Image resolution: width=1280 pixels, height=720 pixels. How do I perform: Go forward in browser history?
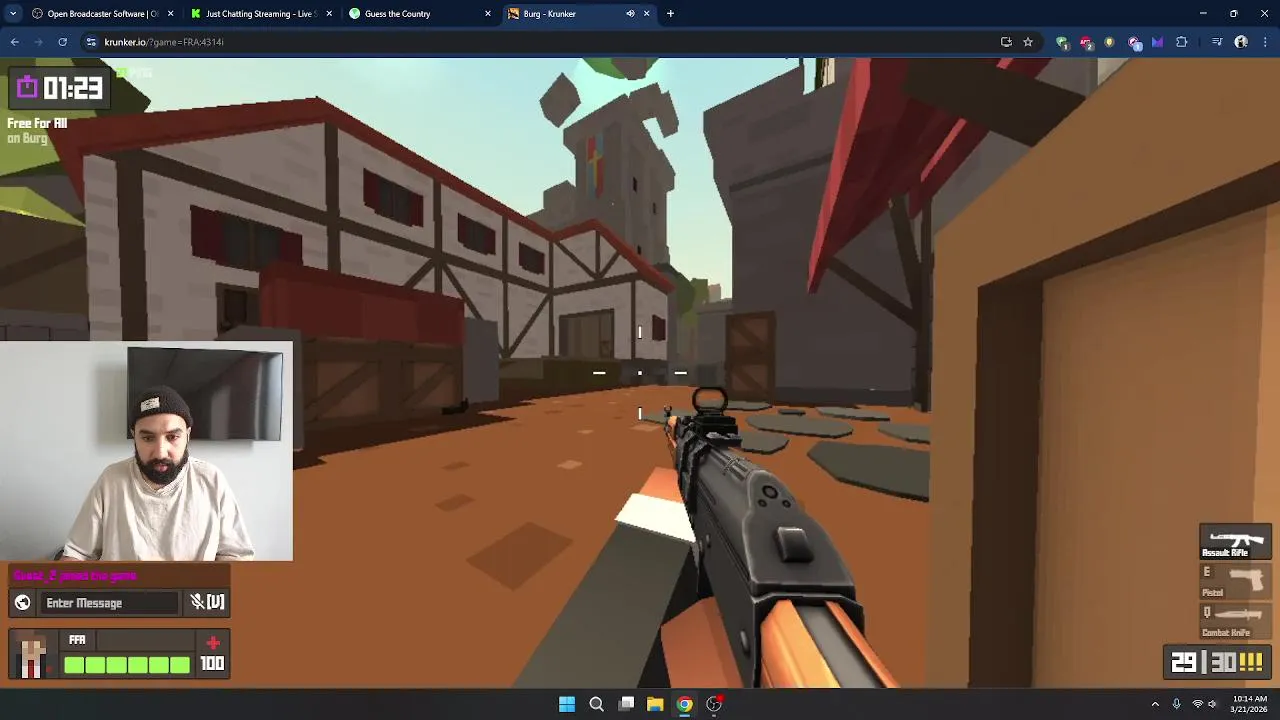pos(38,42)
